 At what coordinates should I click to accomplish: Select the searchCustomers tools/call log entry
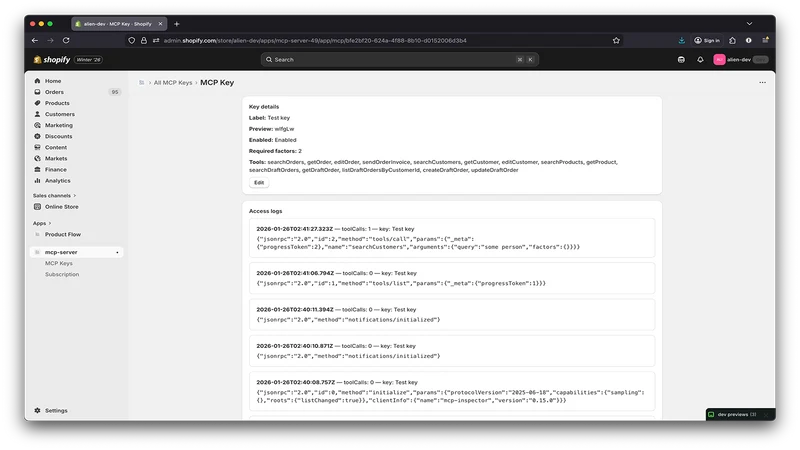[x=452, y=238]
